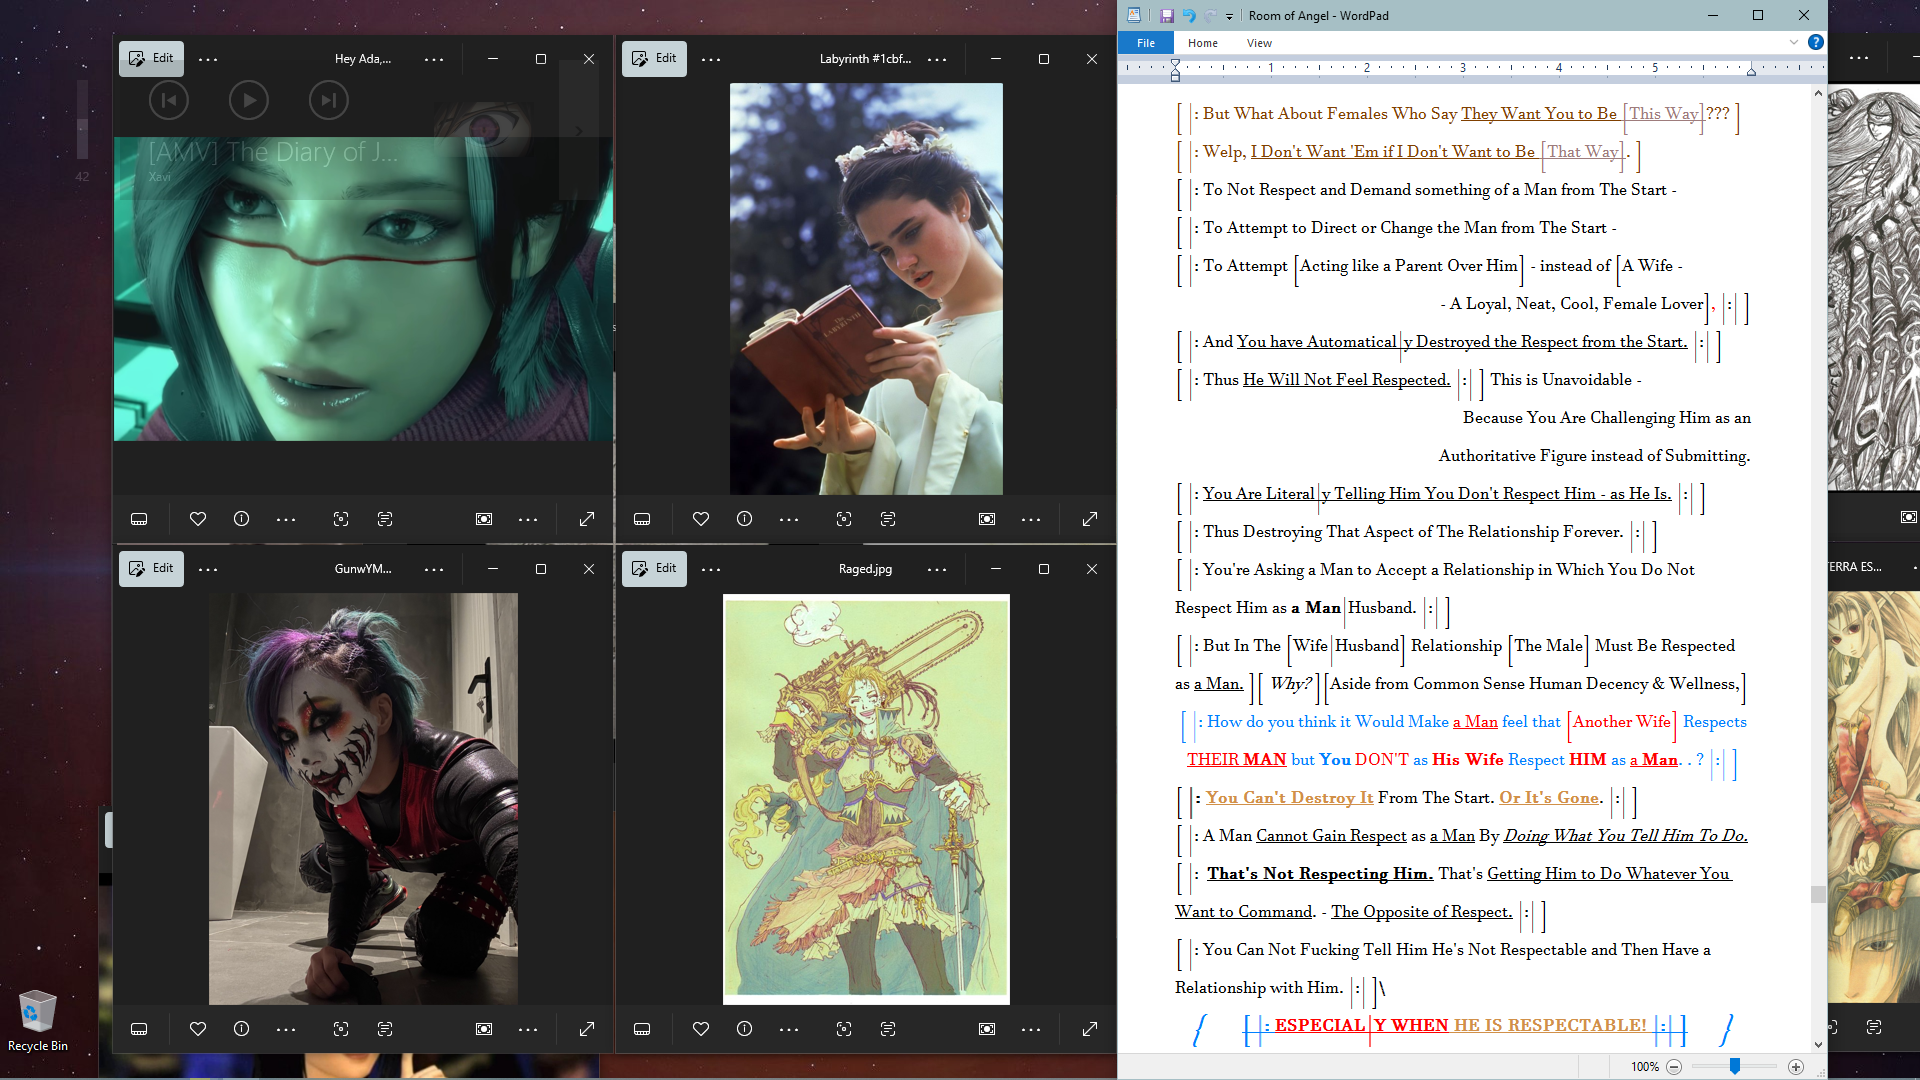Open the WordPad Home tab
Viewport: 1920px width, 1080px height.
tap(1202, 43)
